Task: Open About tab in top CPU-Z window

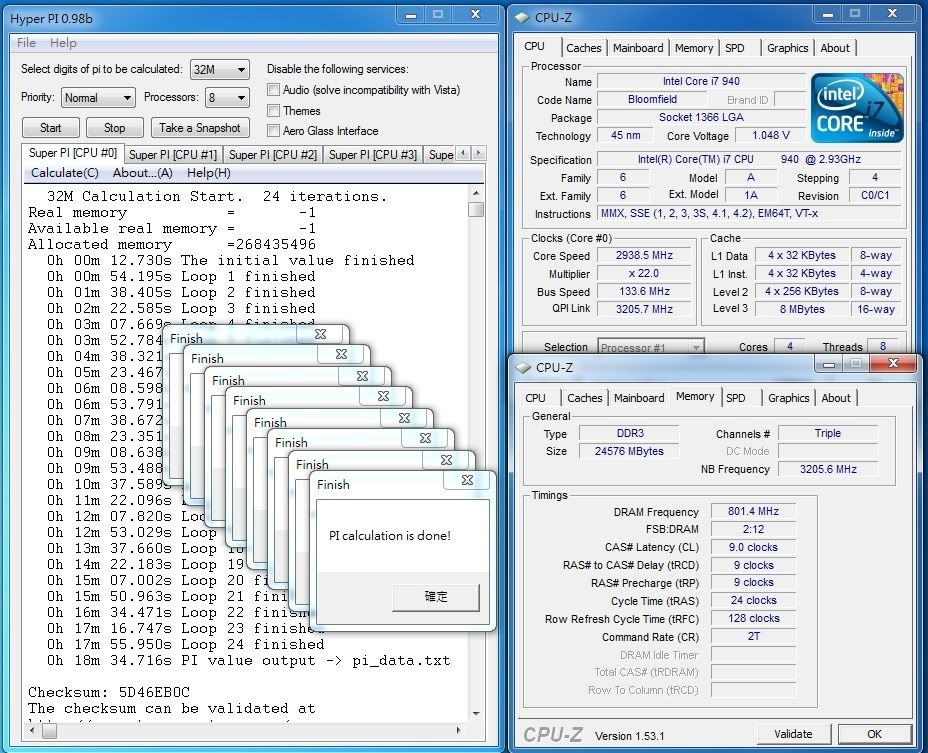Action: point(834,48)
